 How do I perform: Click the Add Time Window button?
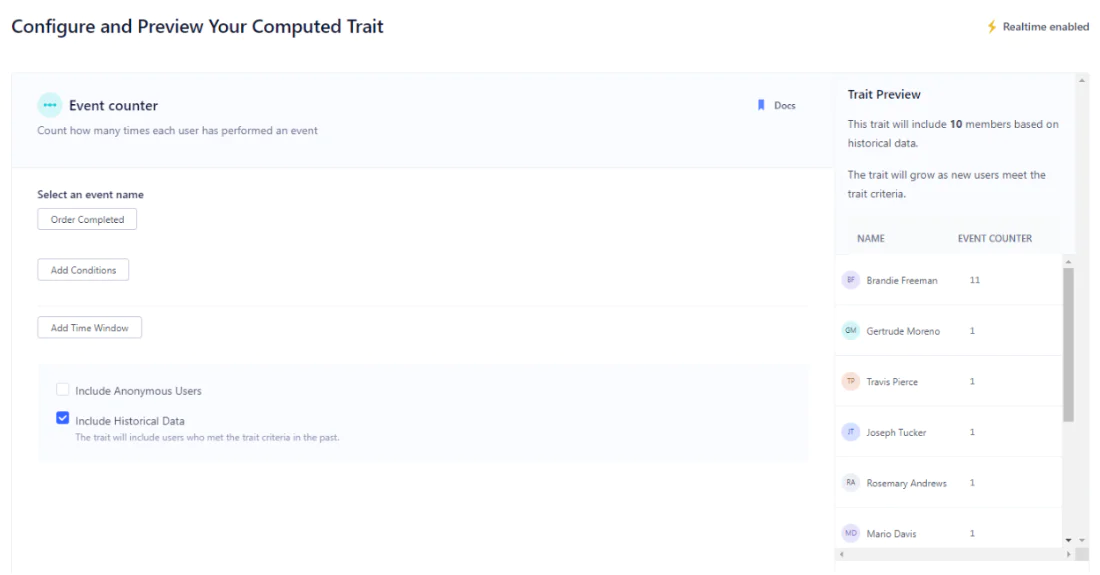pyautogui.click(x=90, y=328)
